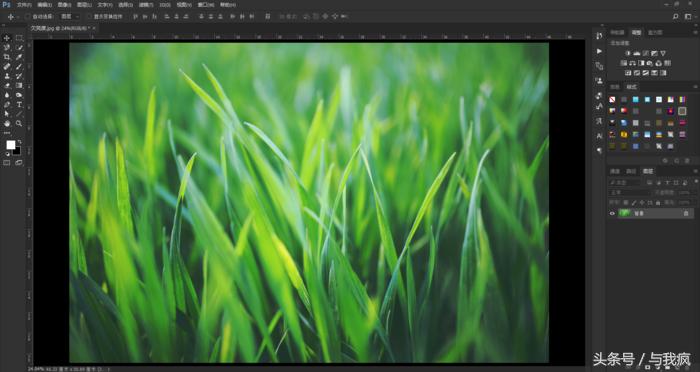Switch to the 路径 tab

[x=631, y=171]
